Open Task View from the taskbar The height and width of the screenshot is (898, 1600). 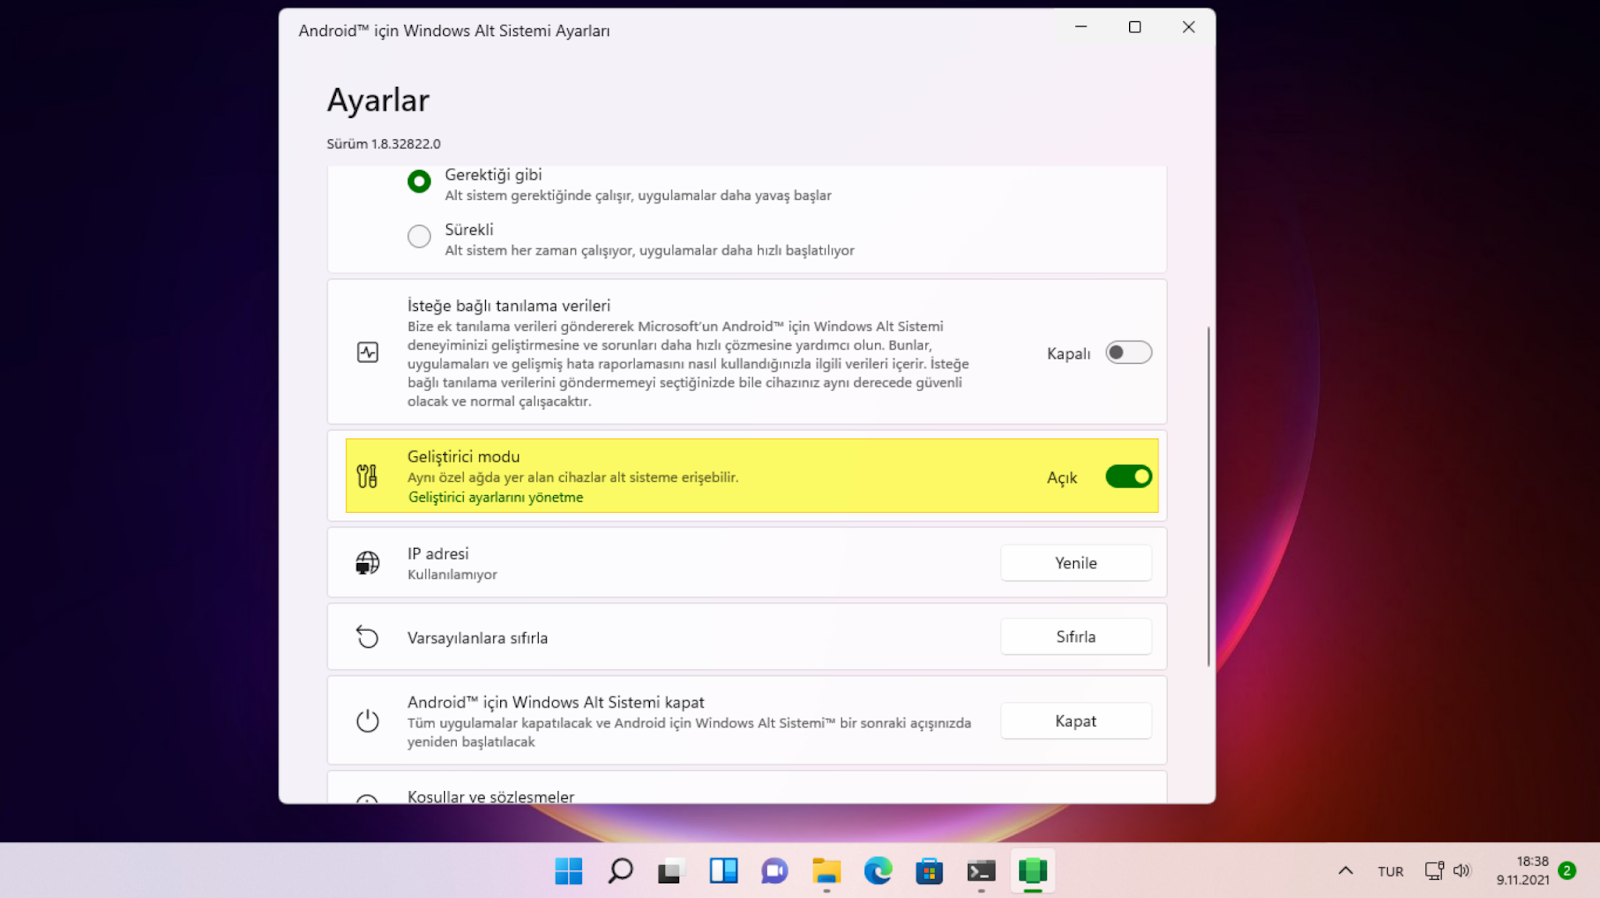[670, 871]
